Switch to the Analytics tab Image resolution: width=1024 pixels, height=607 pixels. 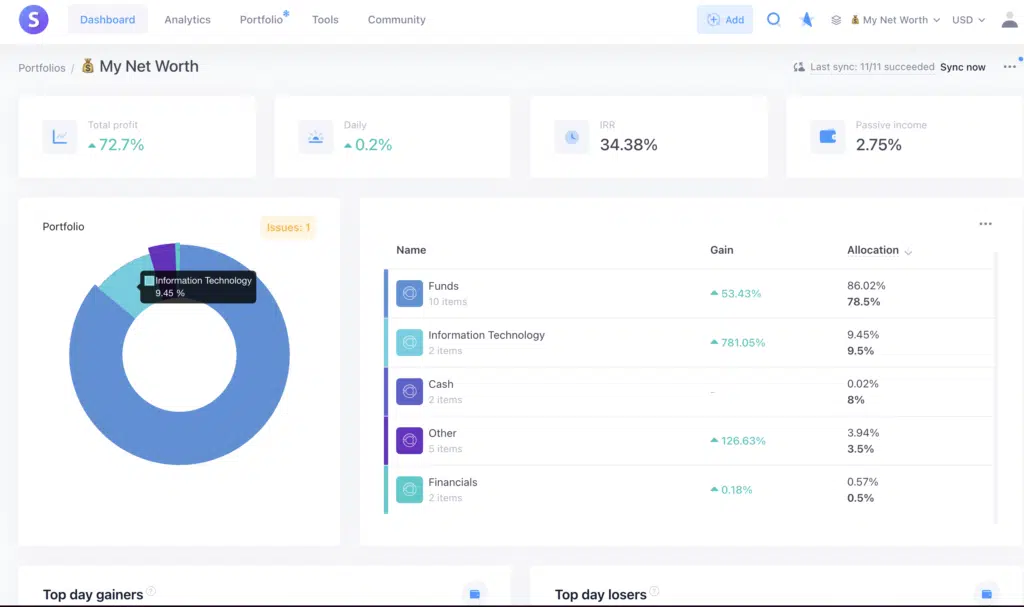[187, 19]
